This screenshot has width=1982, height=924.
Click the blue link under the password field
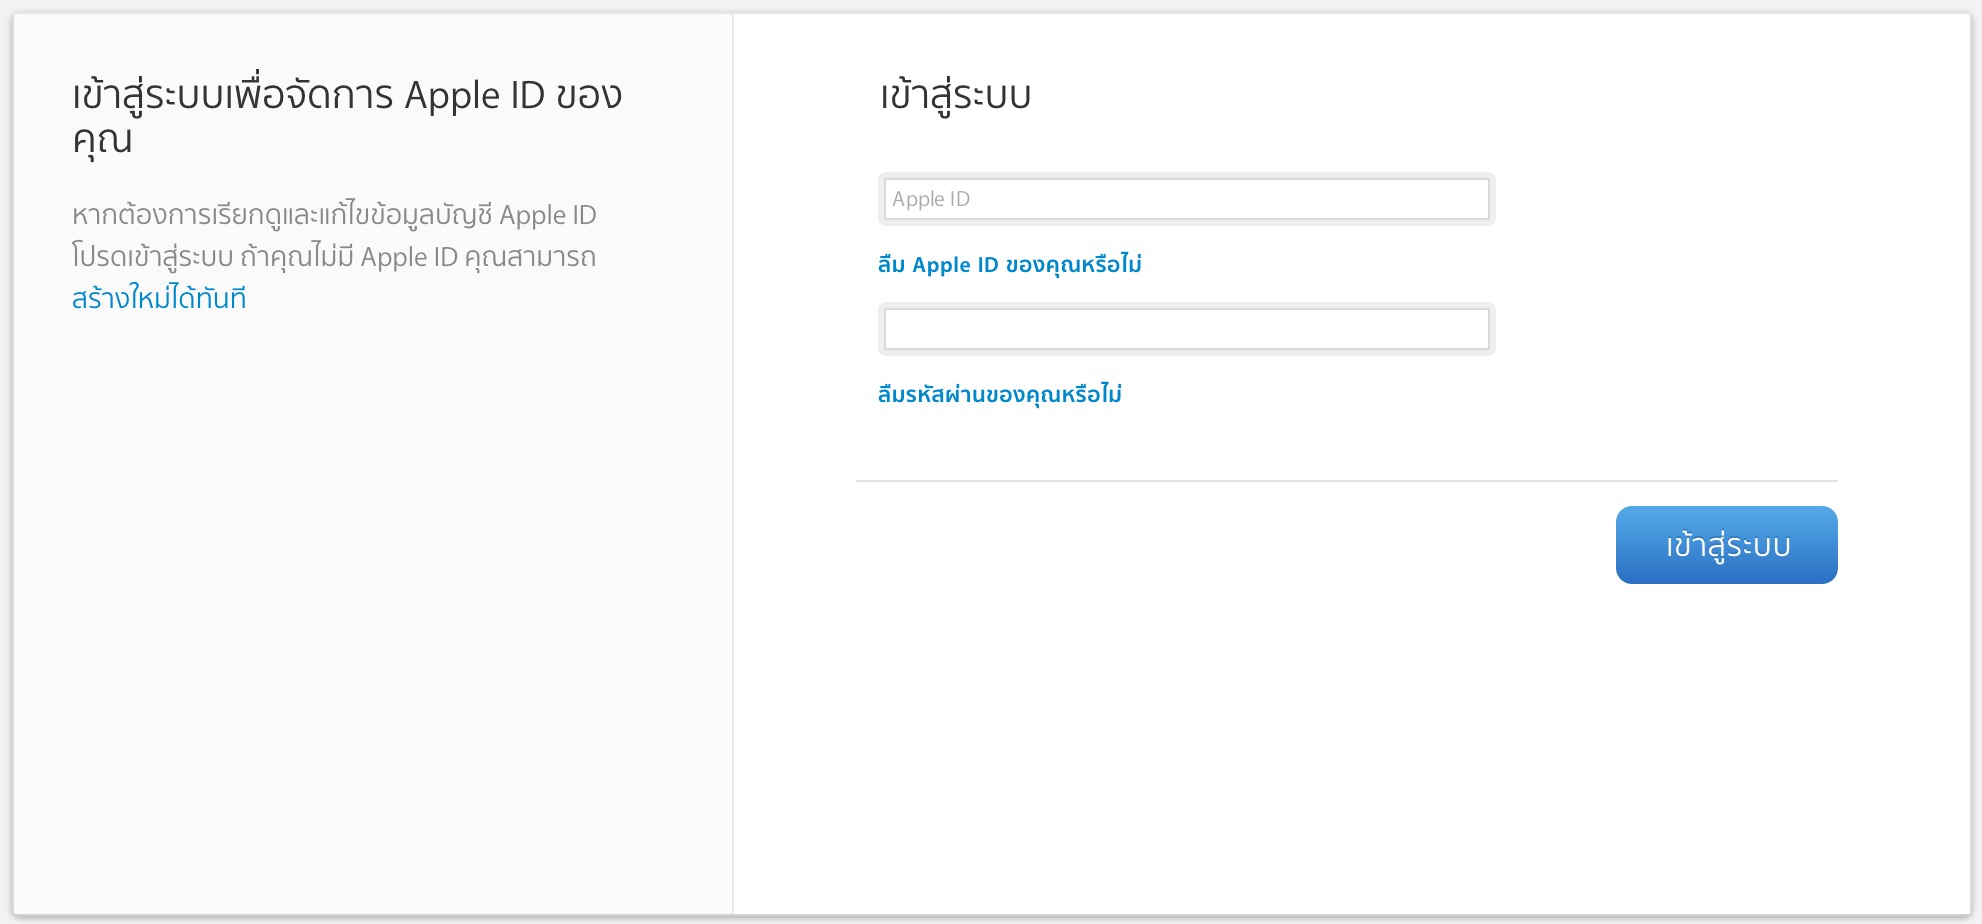[x=997, y=393]
